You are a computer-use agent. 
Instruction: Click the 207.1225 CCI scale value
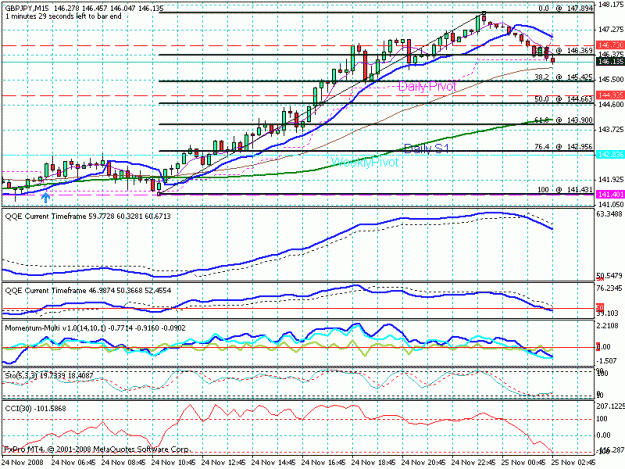click(610, 406)
